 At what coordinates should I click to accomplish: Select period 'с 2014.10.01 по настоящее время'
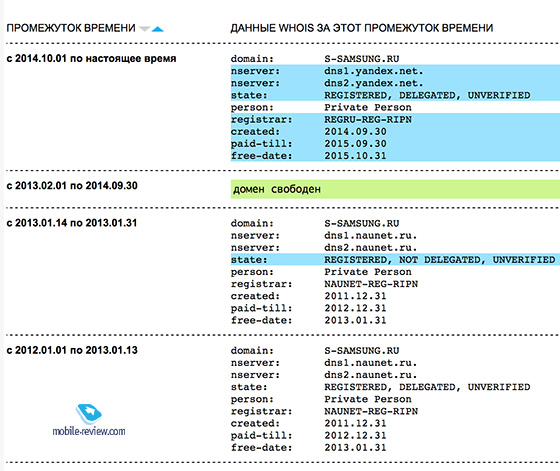[91, 58]
